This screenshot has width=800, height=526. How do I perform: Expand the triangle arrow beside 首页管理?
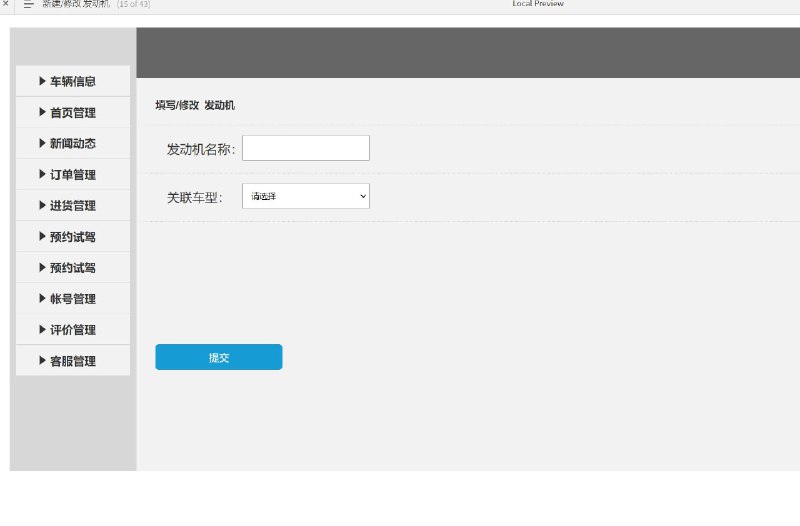tap(42, 112)
